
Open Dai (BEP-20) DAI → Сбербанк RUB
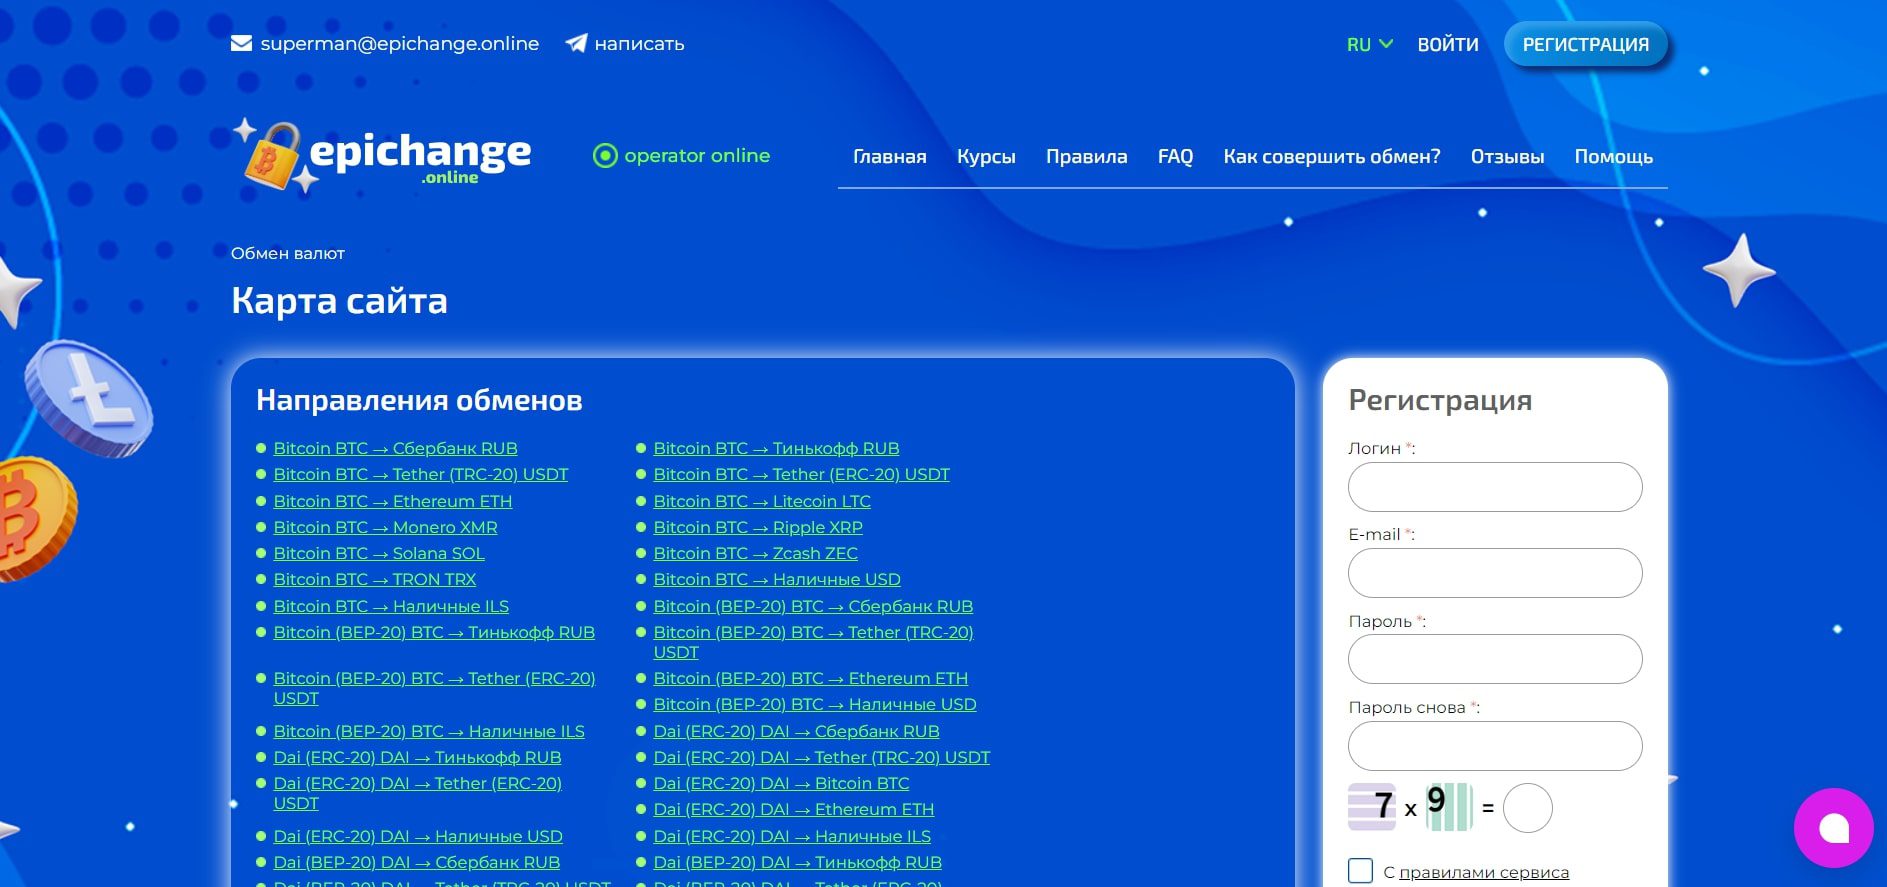pyautogui.click(x=416, y=862)
